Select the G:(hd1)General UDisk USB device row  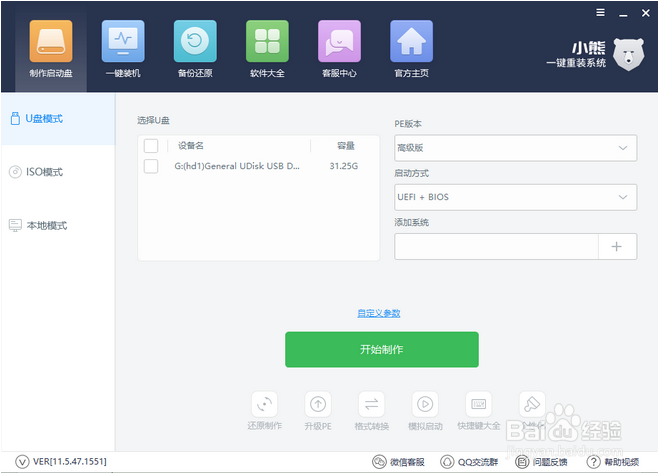pyautogui.click(x=258, y=166)
